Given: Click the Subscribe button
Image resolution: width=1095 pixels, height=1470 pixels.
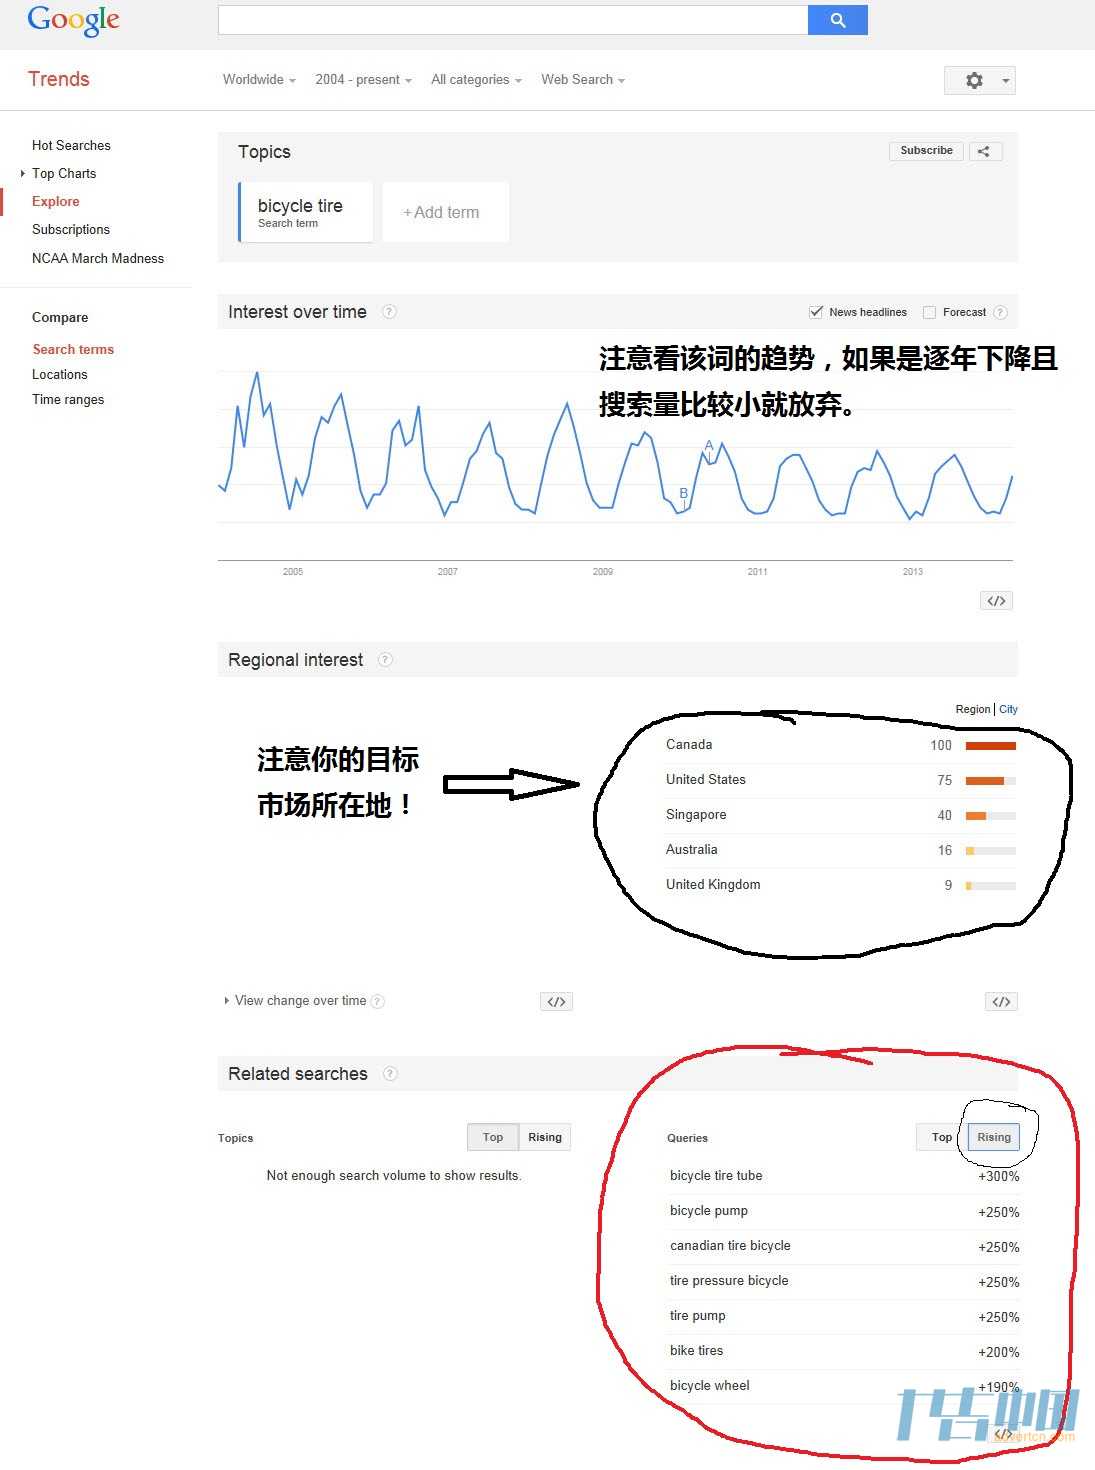Looking at the screenshot, I should tap(926, 151).
